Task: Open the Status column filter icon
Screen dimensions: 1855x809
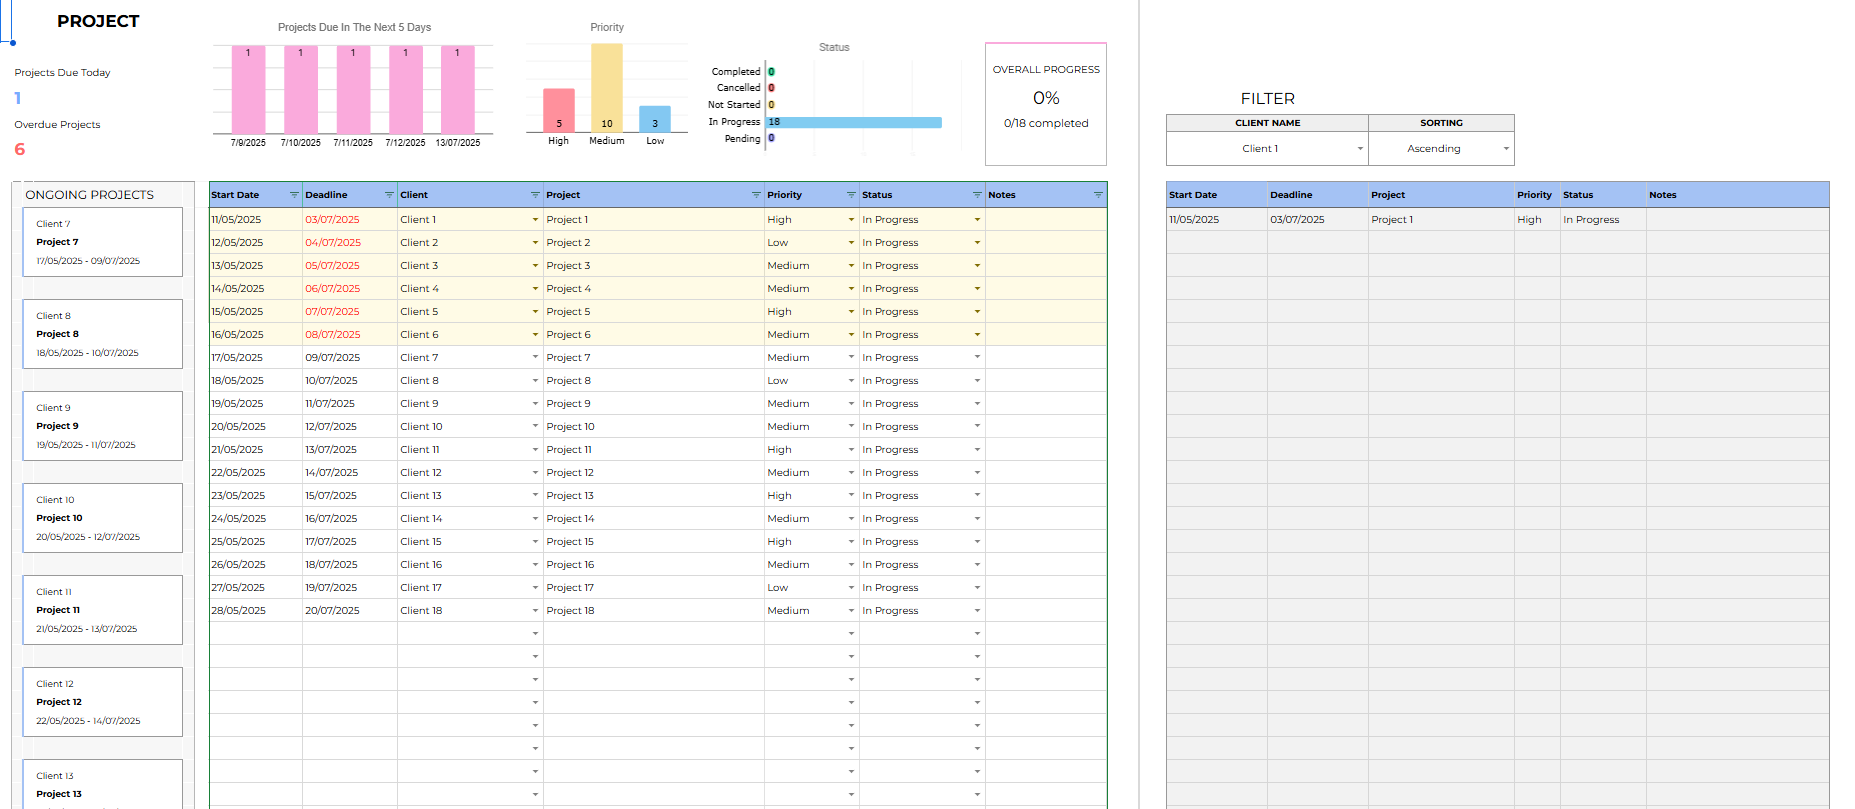Action: (977, 195)
